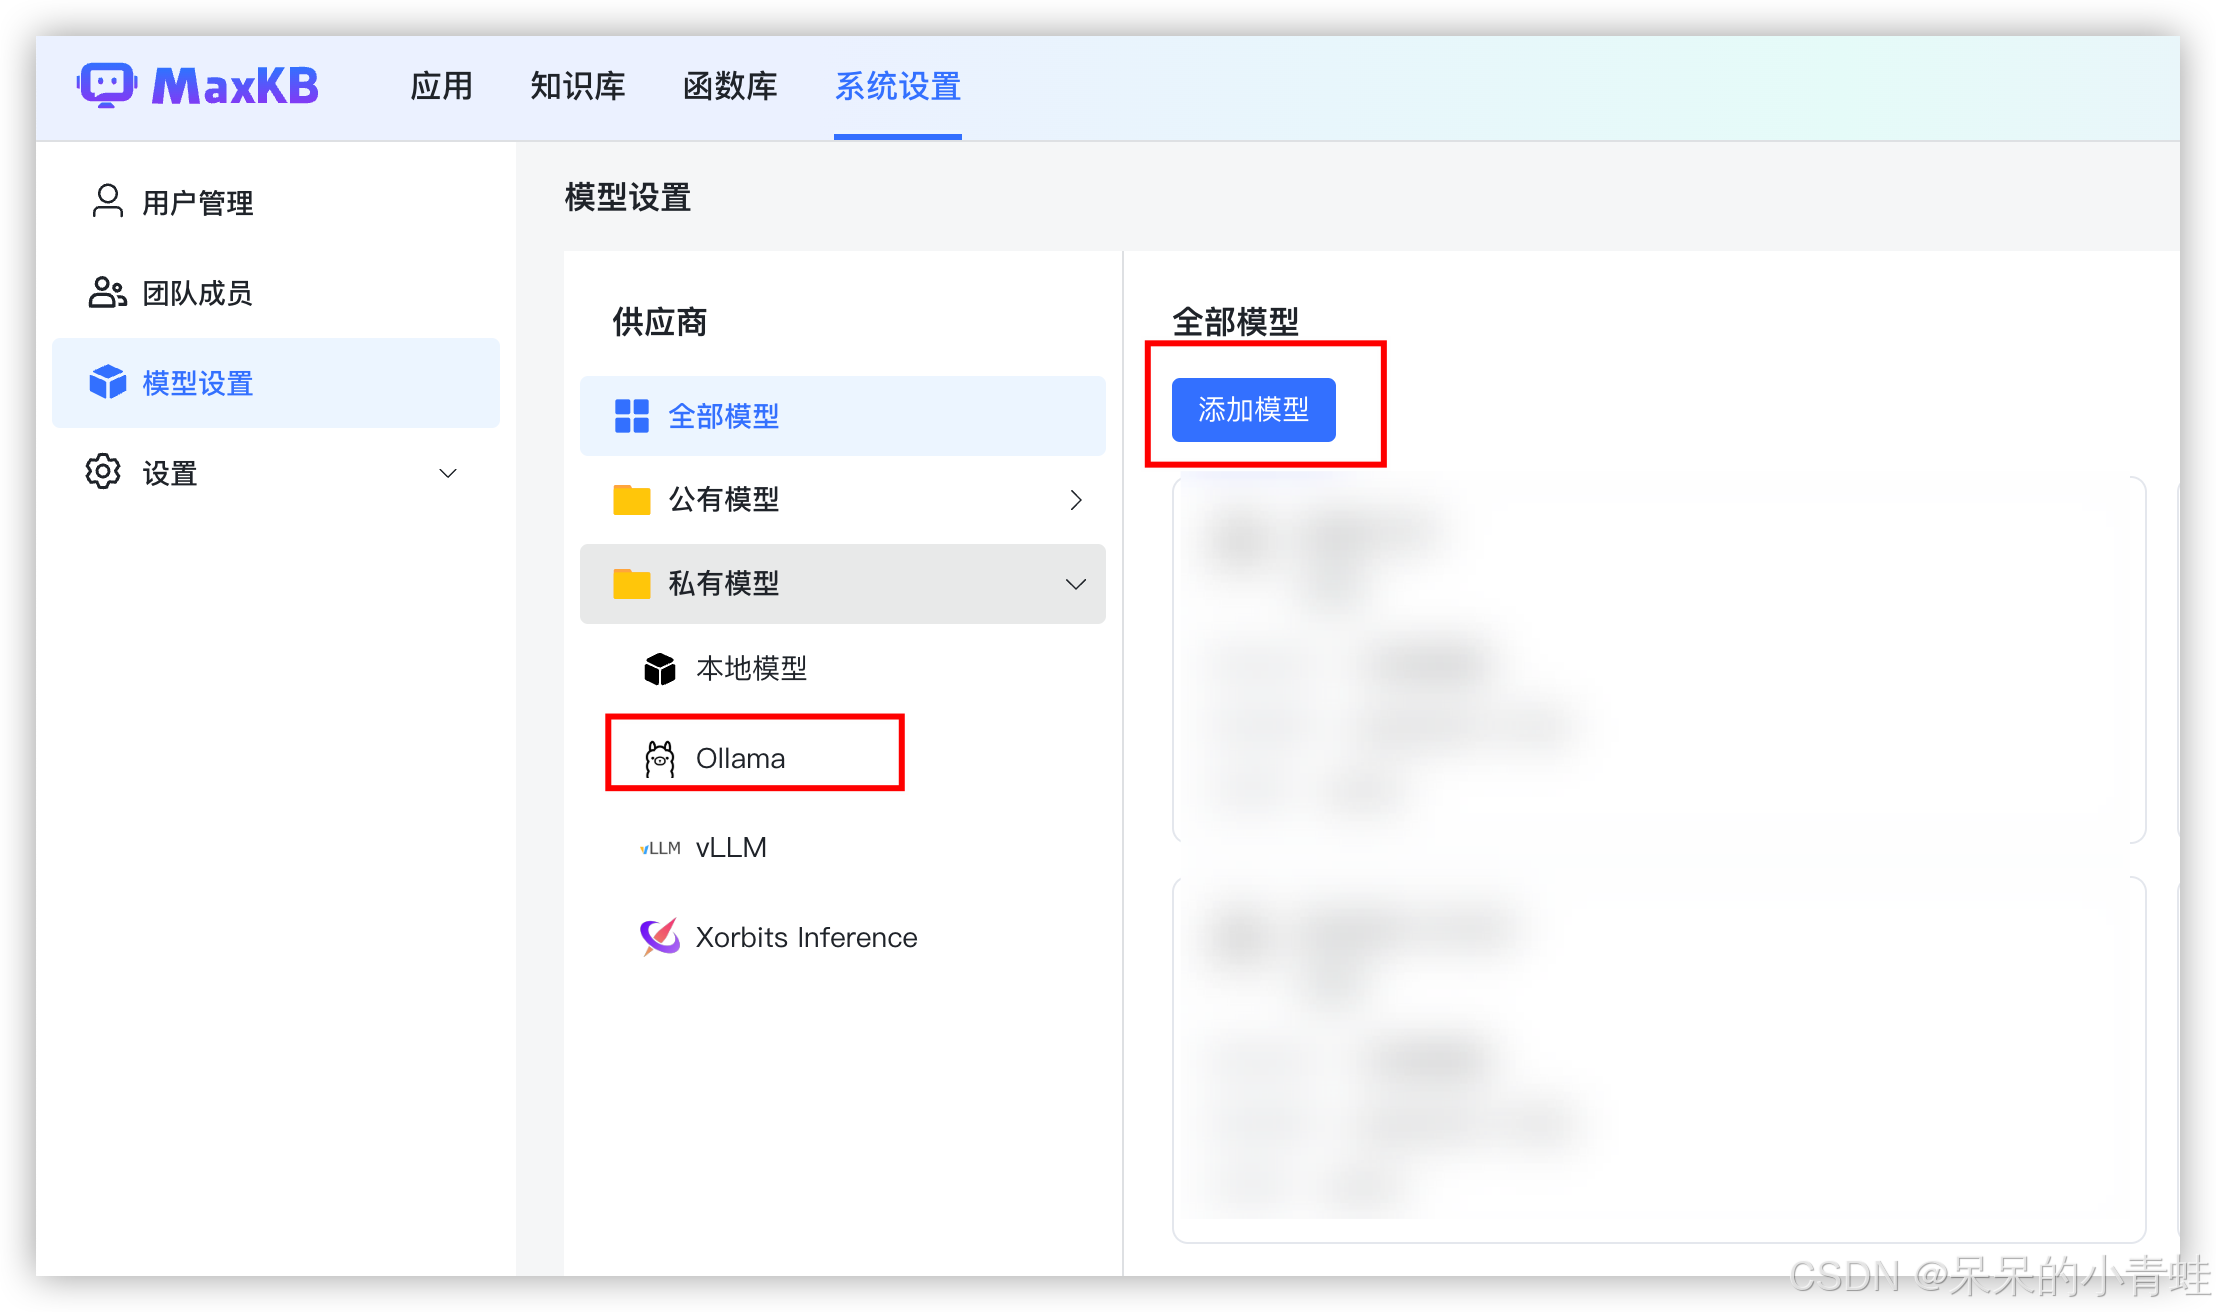Click the Ollama llama icon
The height and width of the screenshot is (1312, 2216).
pyautogui.click(x=659, y=759)
